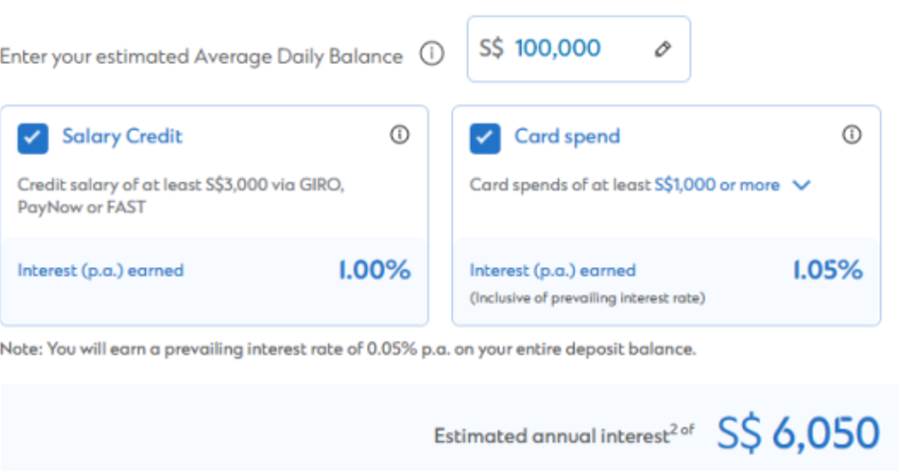
Task: Expand the card spend amount chevron arrow
Action: [x=800, y=185]
